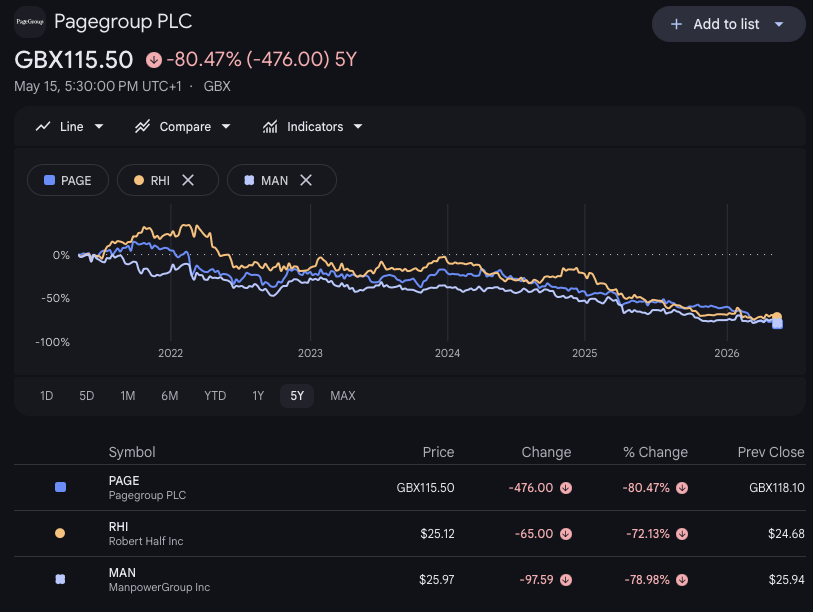The width and height of the screenshot is (813, 612).
Task: Click the GBX115.50 price in PAGE row
Action: tap(425, 488)
